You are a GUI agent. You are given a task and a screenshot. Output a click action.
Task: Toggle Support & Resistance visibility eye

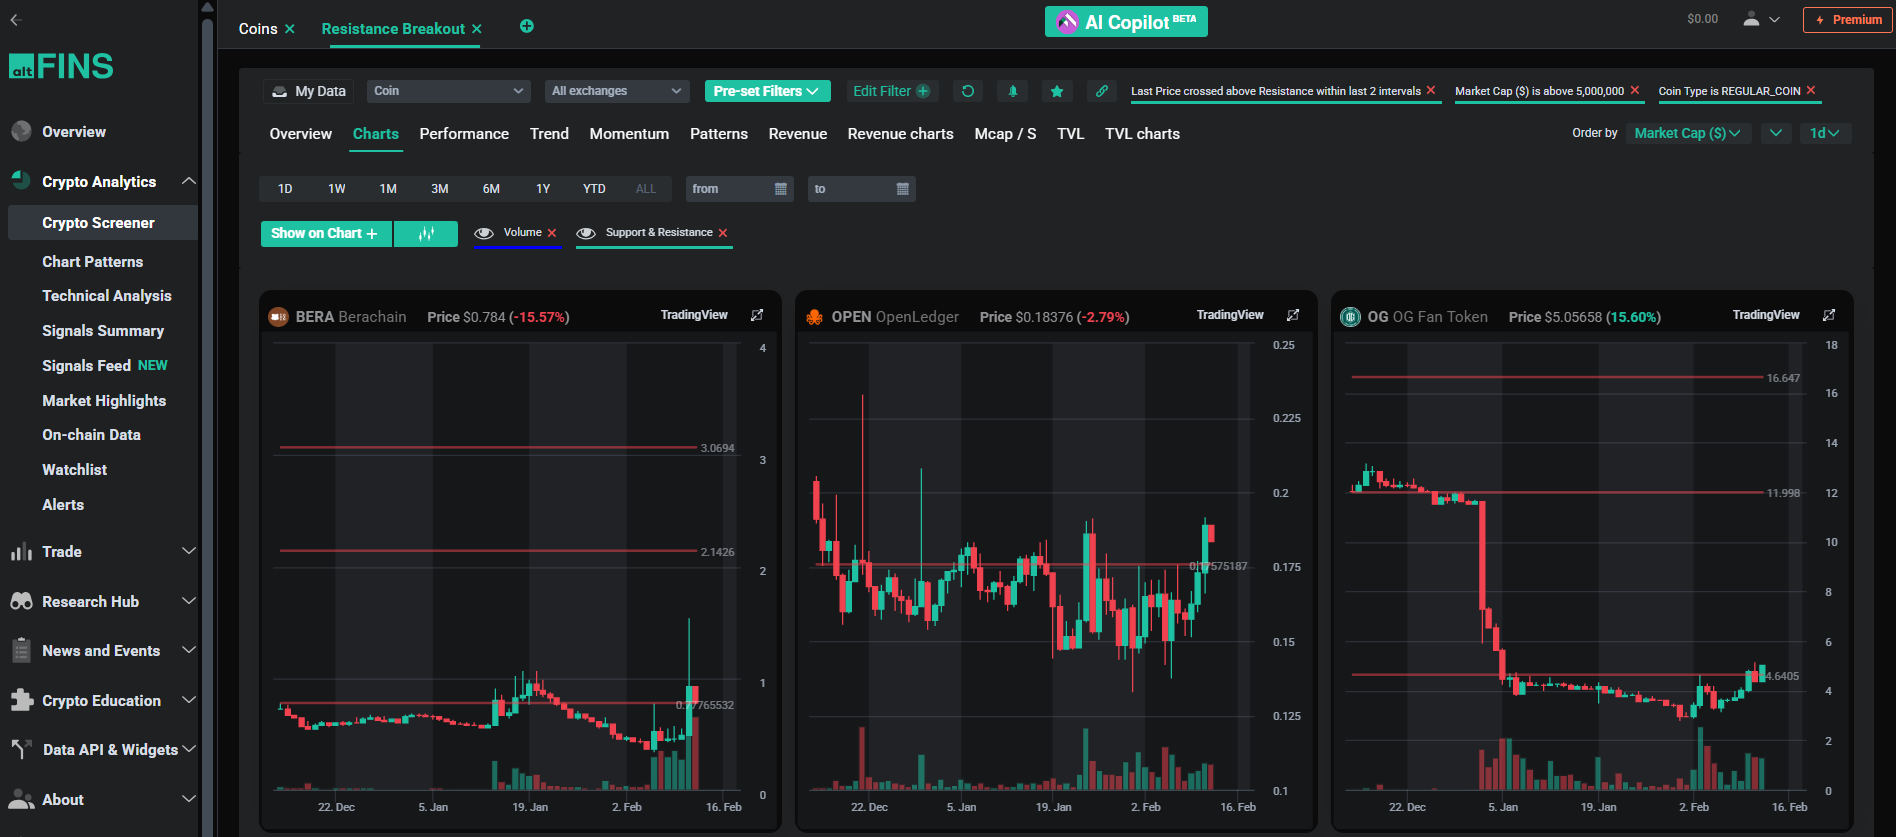pos(587,233)
